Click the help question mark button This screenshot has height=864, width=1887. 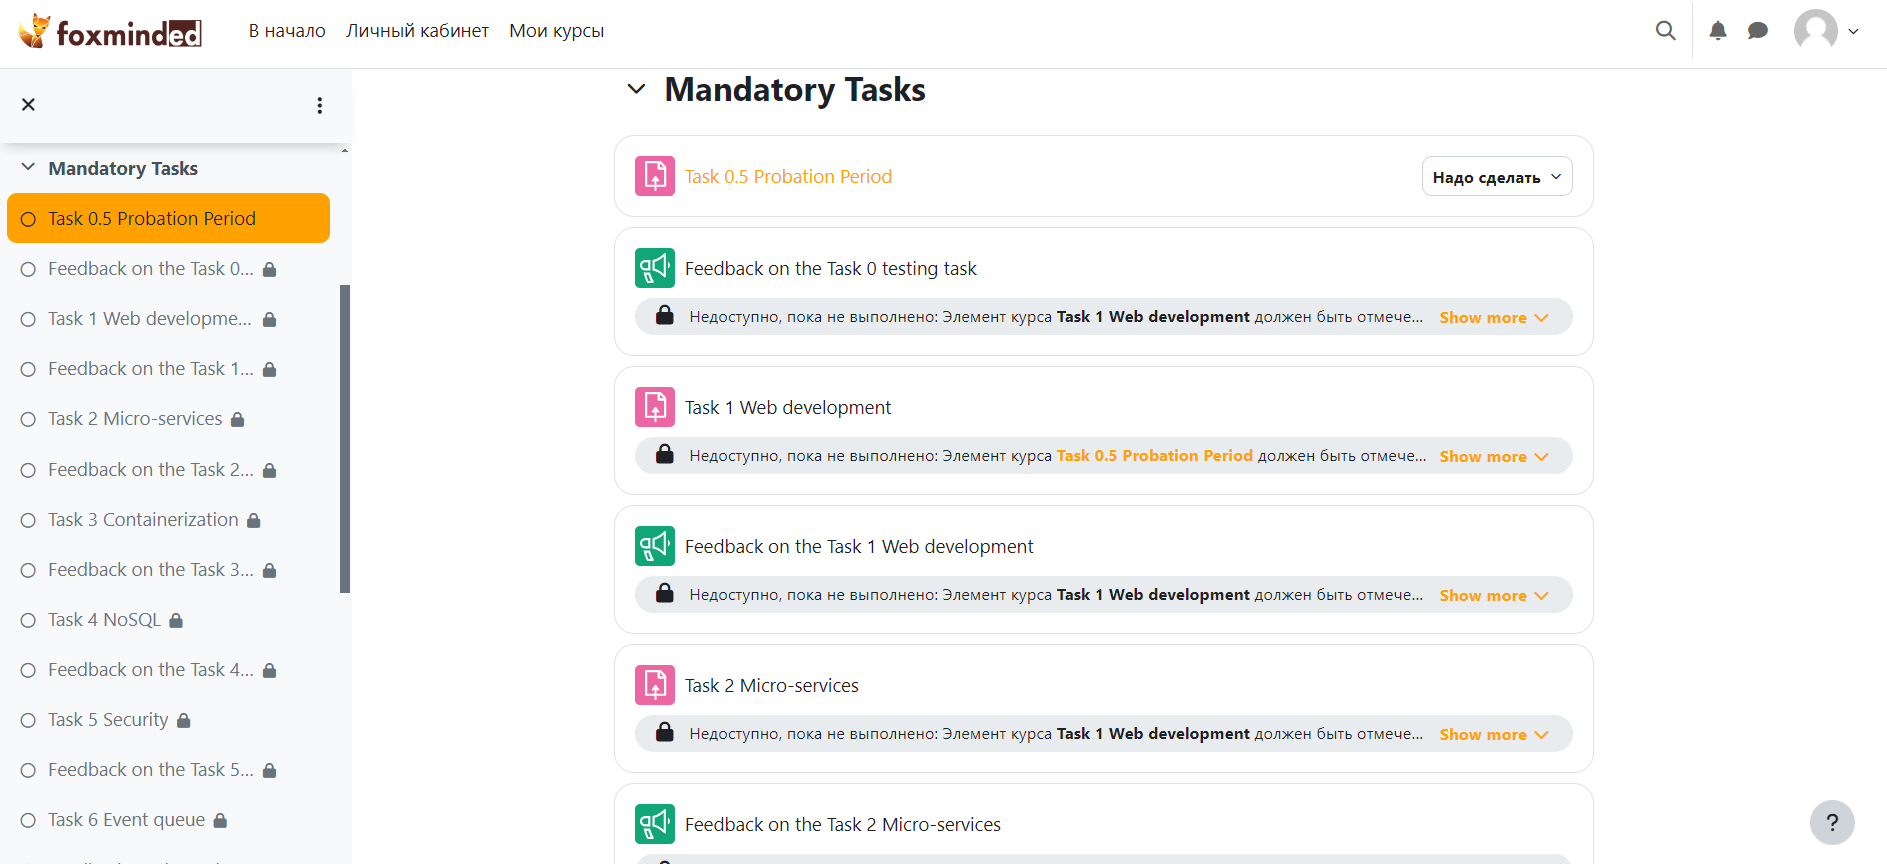click(x=1831, y=822)
